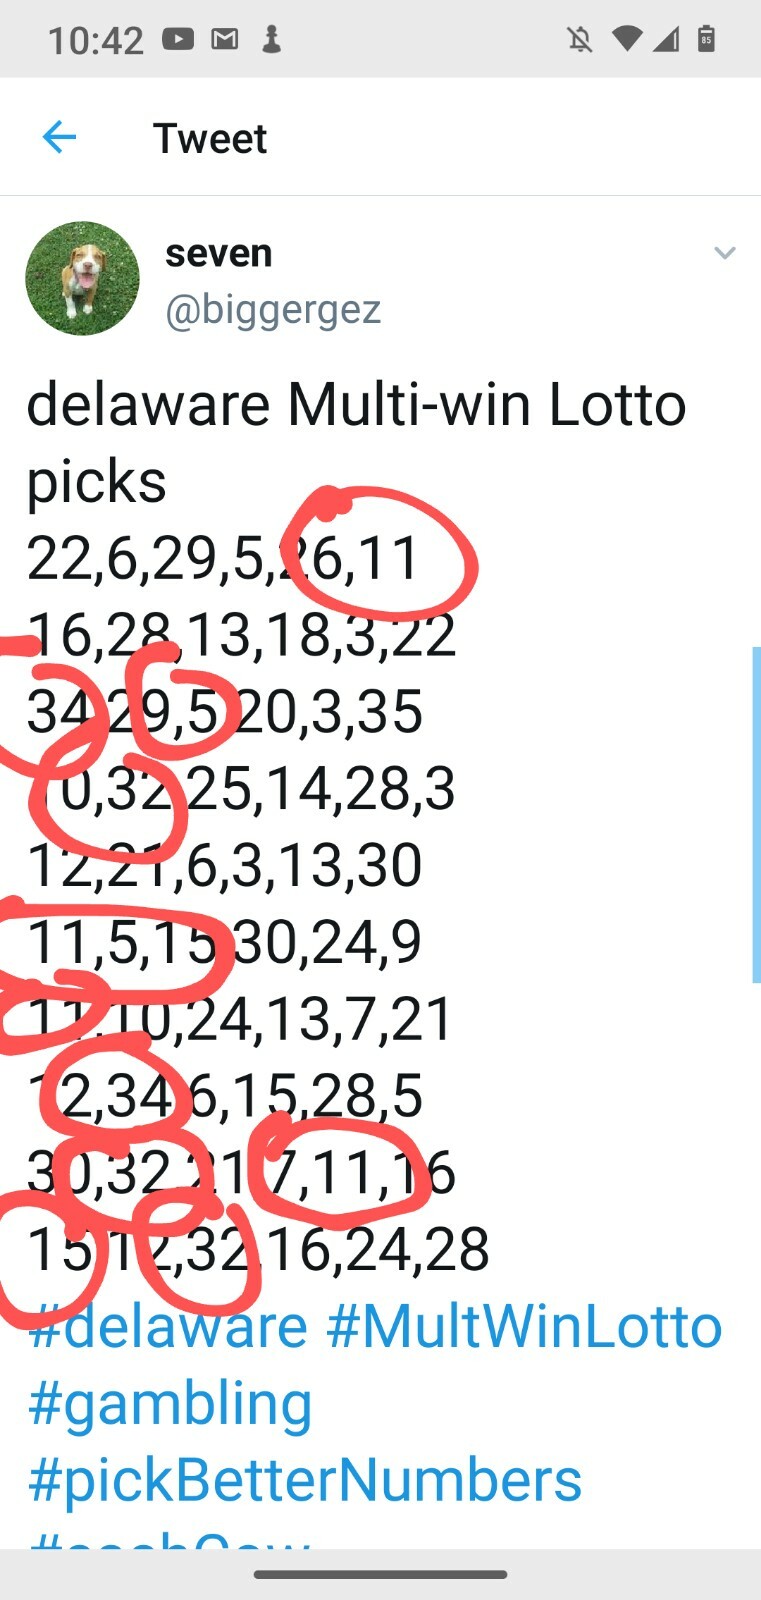Tap the display name seven
761x1600 pixels.
[x=219, y=253]
